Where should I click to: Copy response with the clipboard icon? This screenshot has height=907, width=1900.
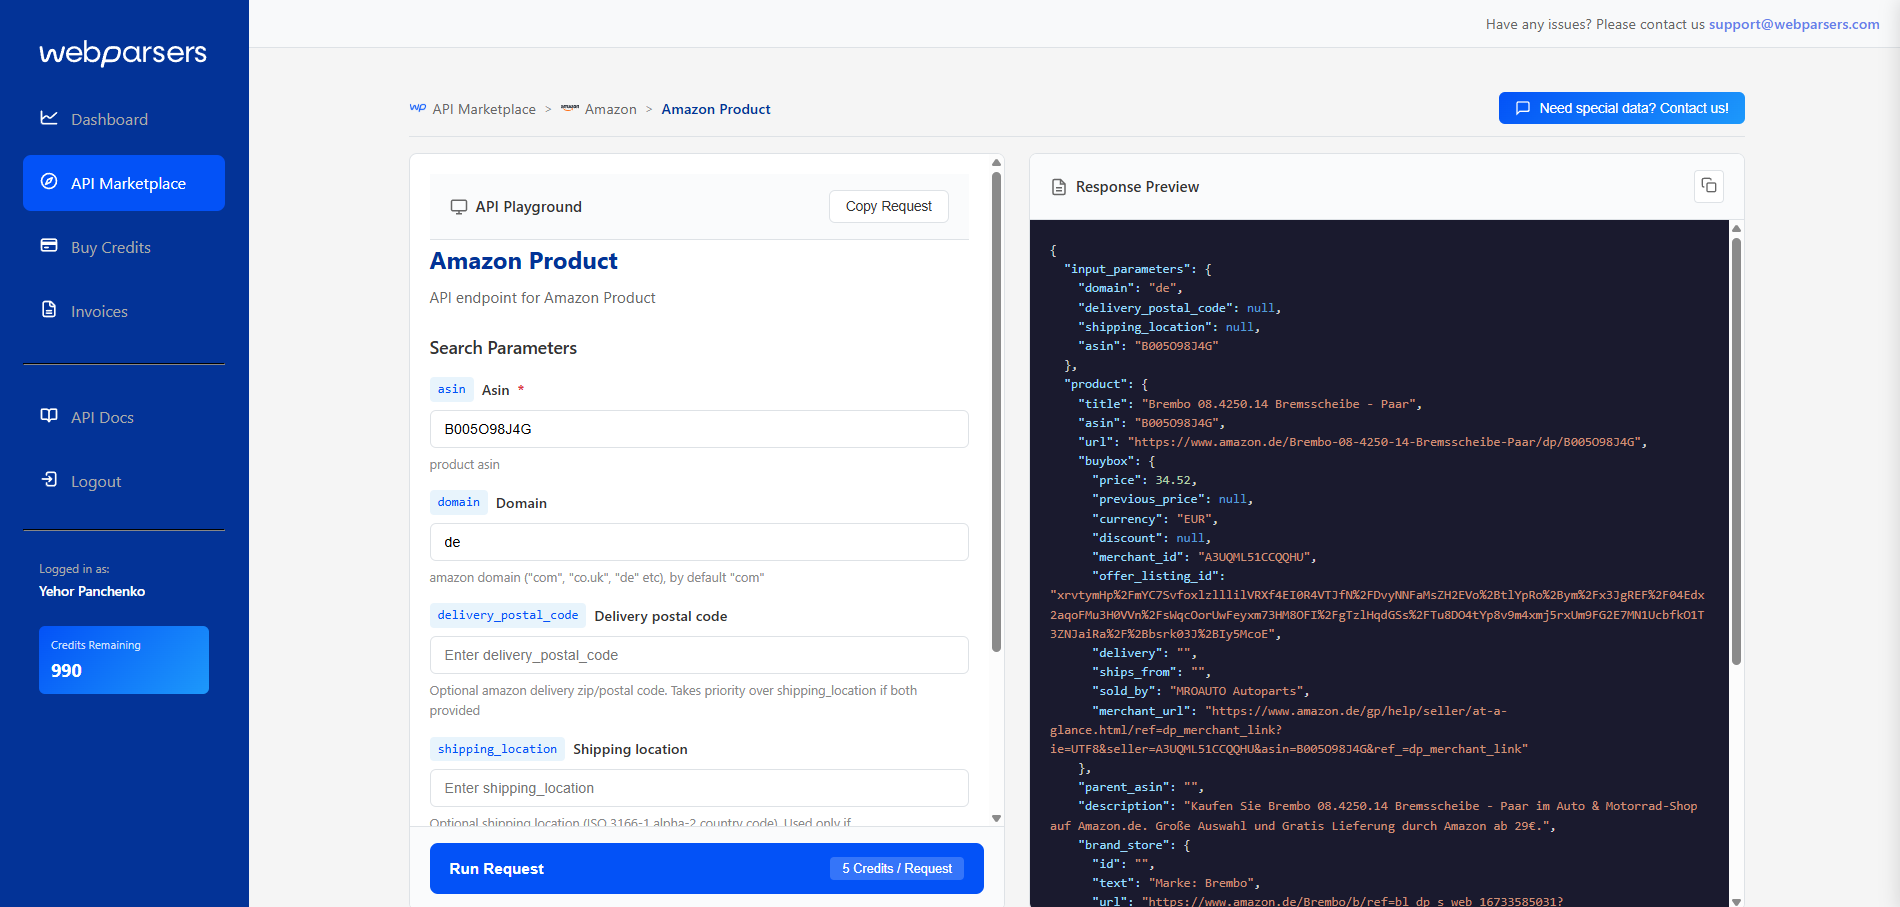(1709, 186)
